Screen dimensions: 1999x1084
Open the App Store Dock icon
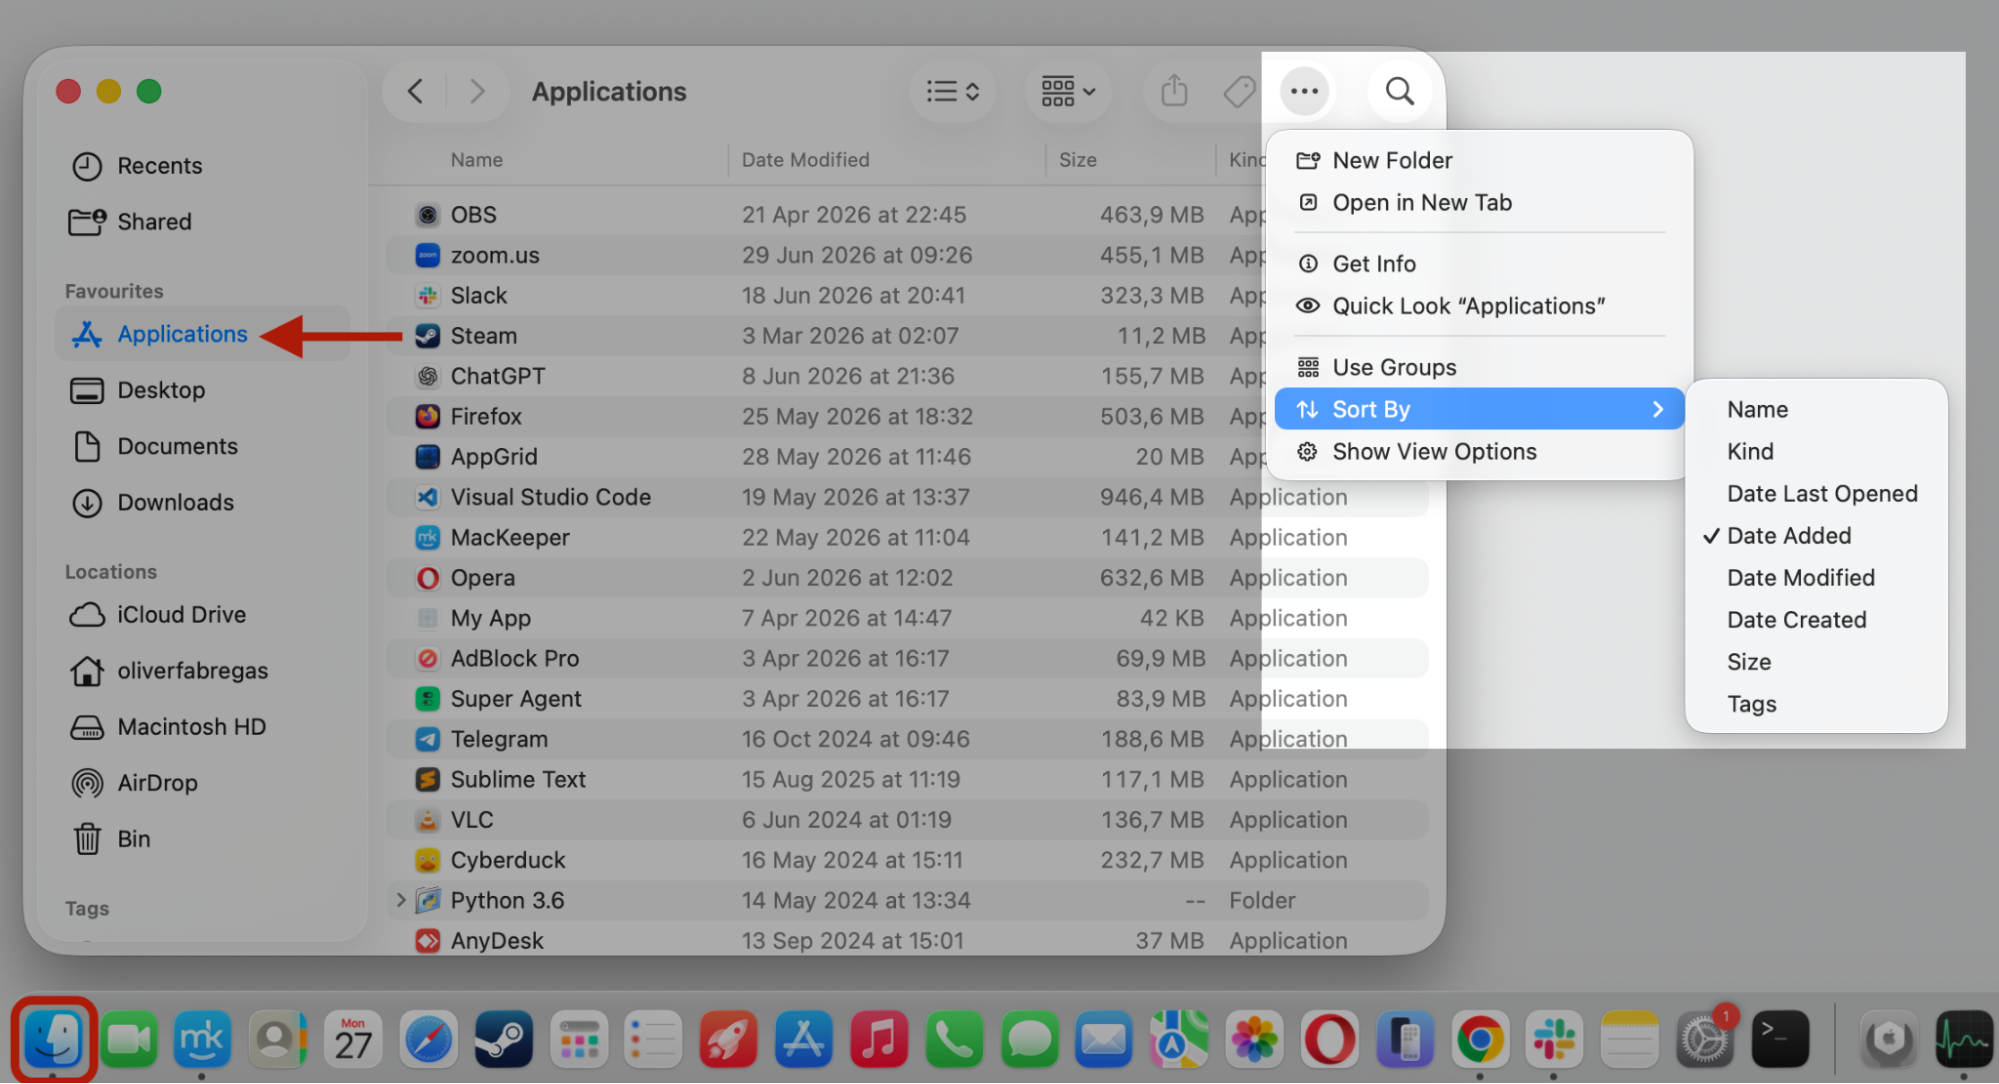click(804, 1041)
